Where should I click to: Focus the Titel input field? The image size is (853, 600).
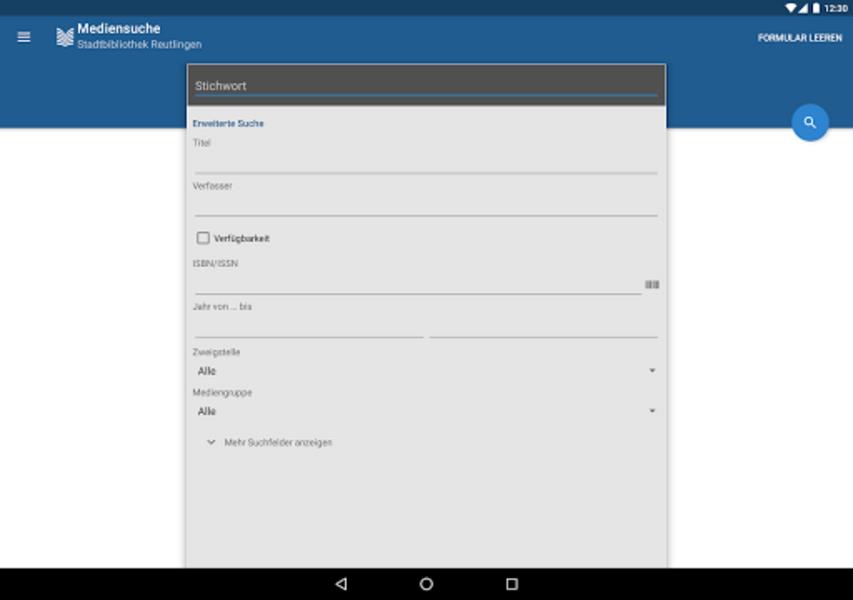(x=425, y=162)
